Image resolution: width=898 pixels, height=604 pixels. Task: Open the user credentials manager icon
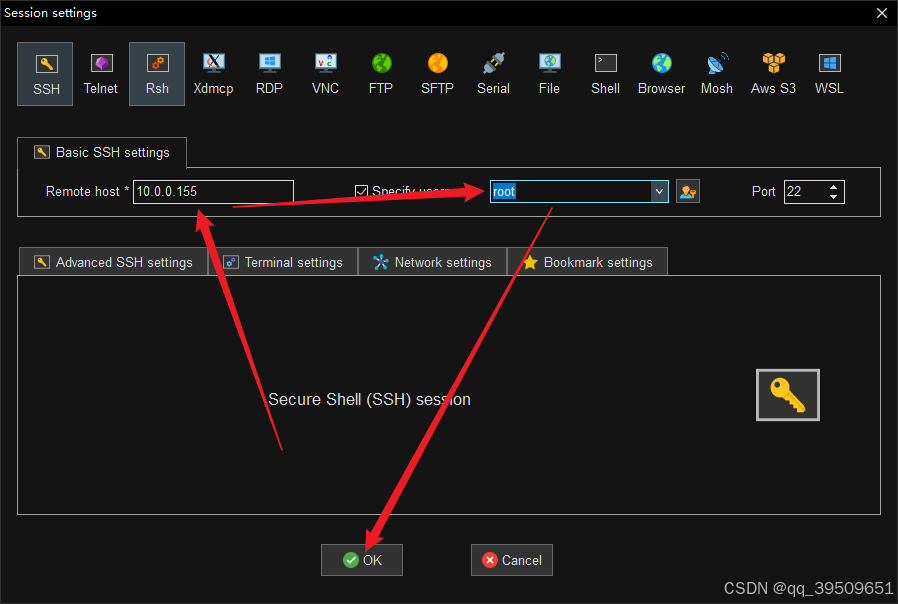coord(688,191)
